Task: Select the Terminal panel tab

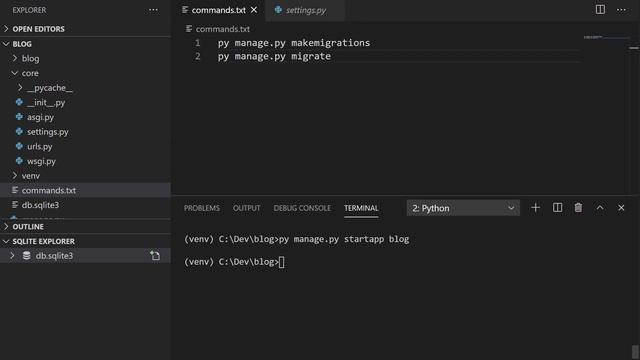Action: [x=361, y=208]
